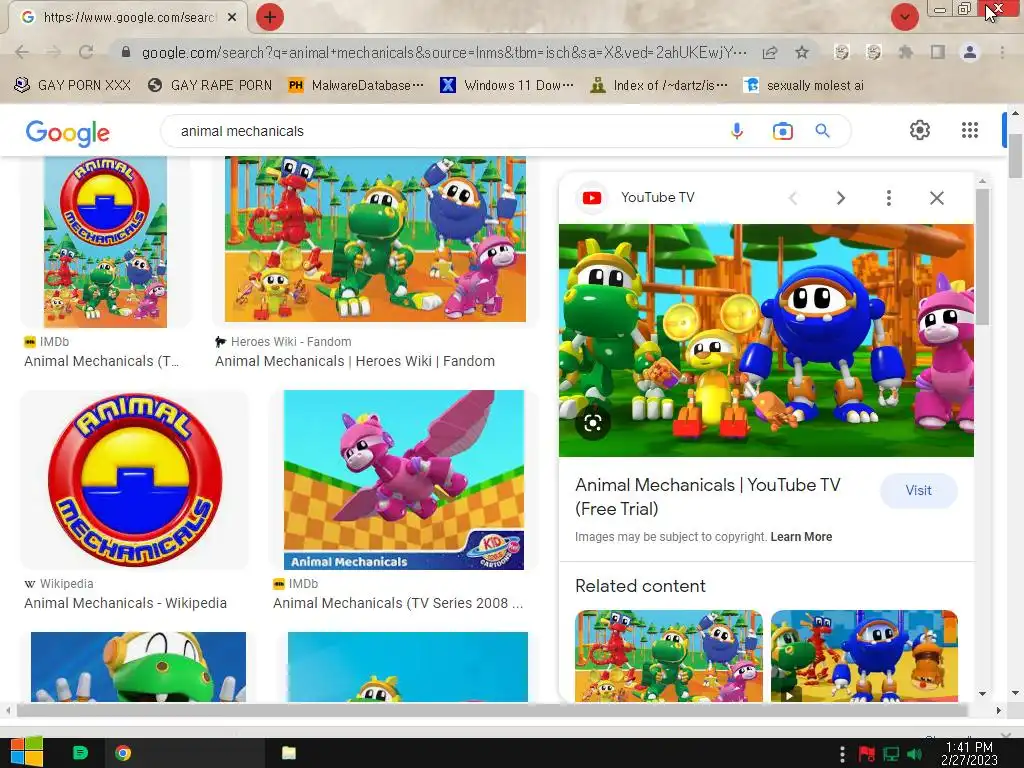Reload the current page

point(86,52)
